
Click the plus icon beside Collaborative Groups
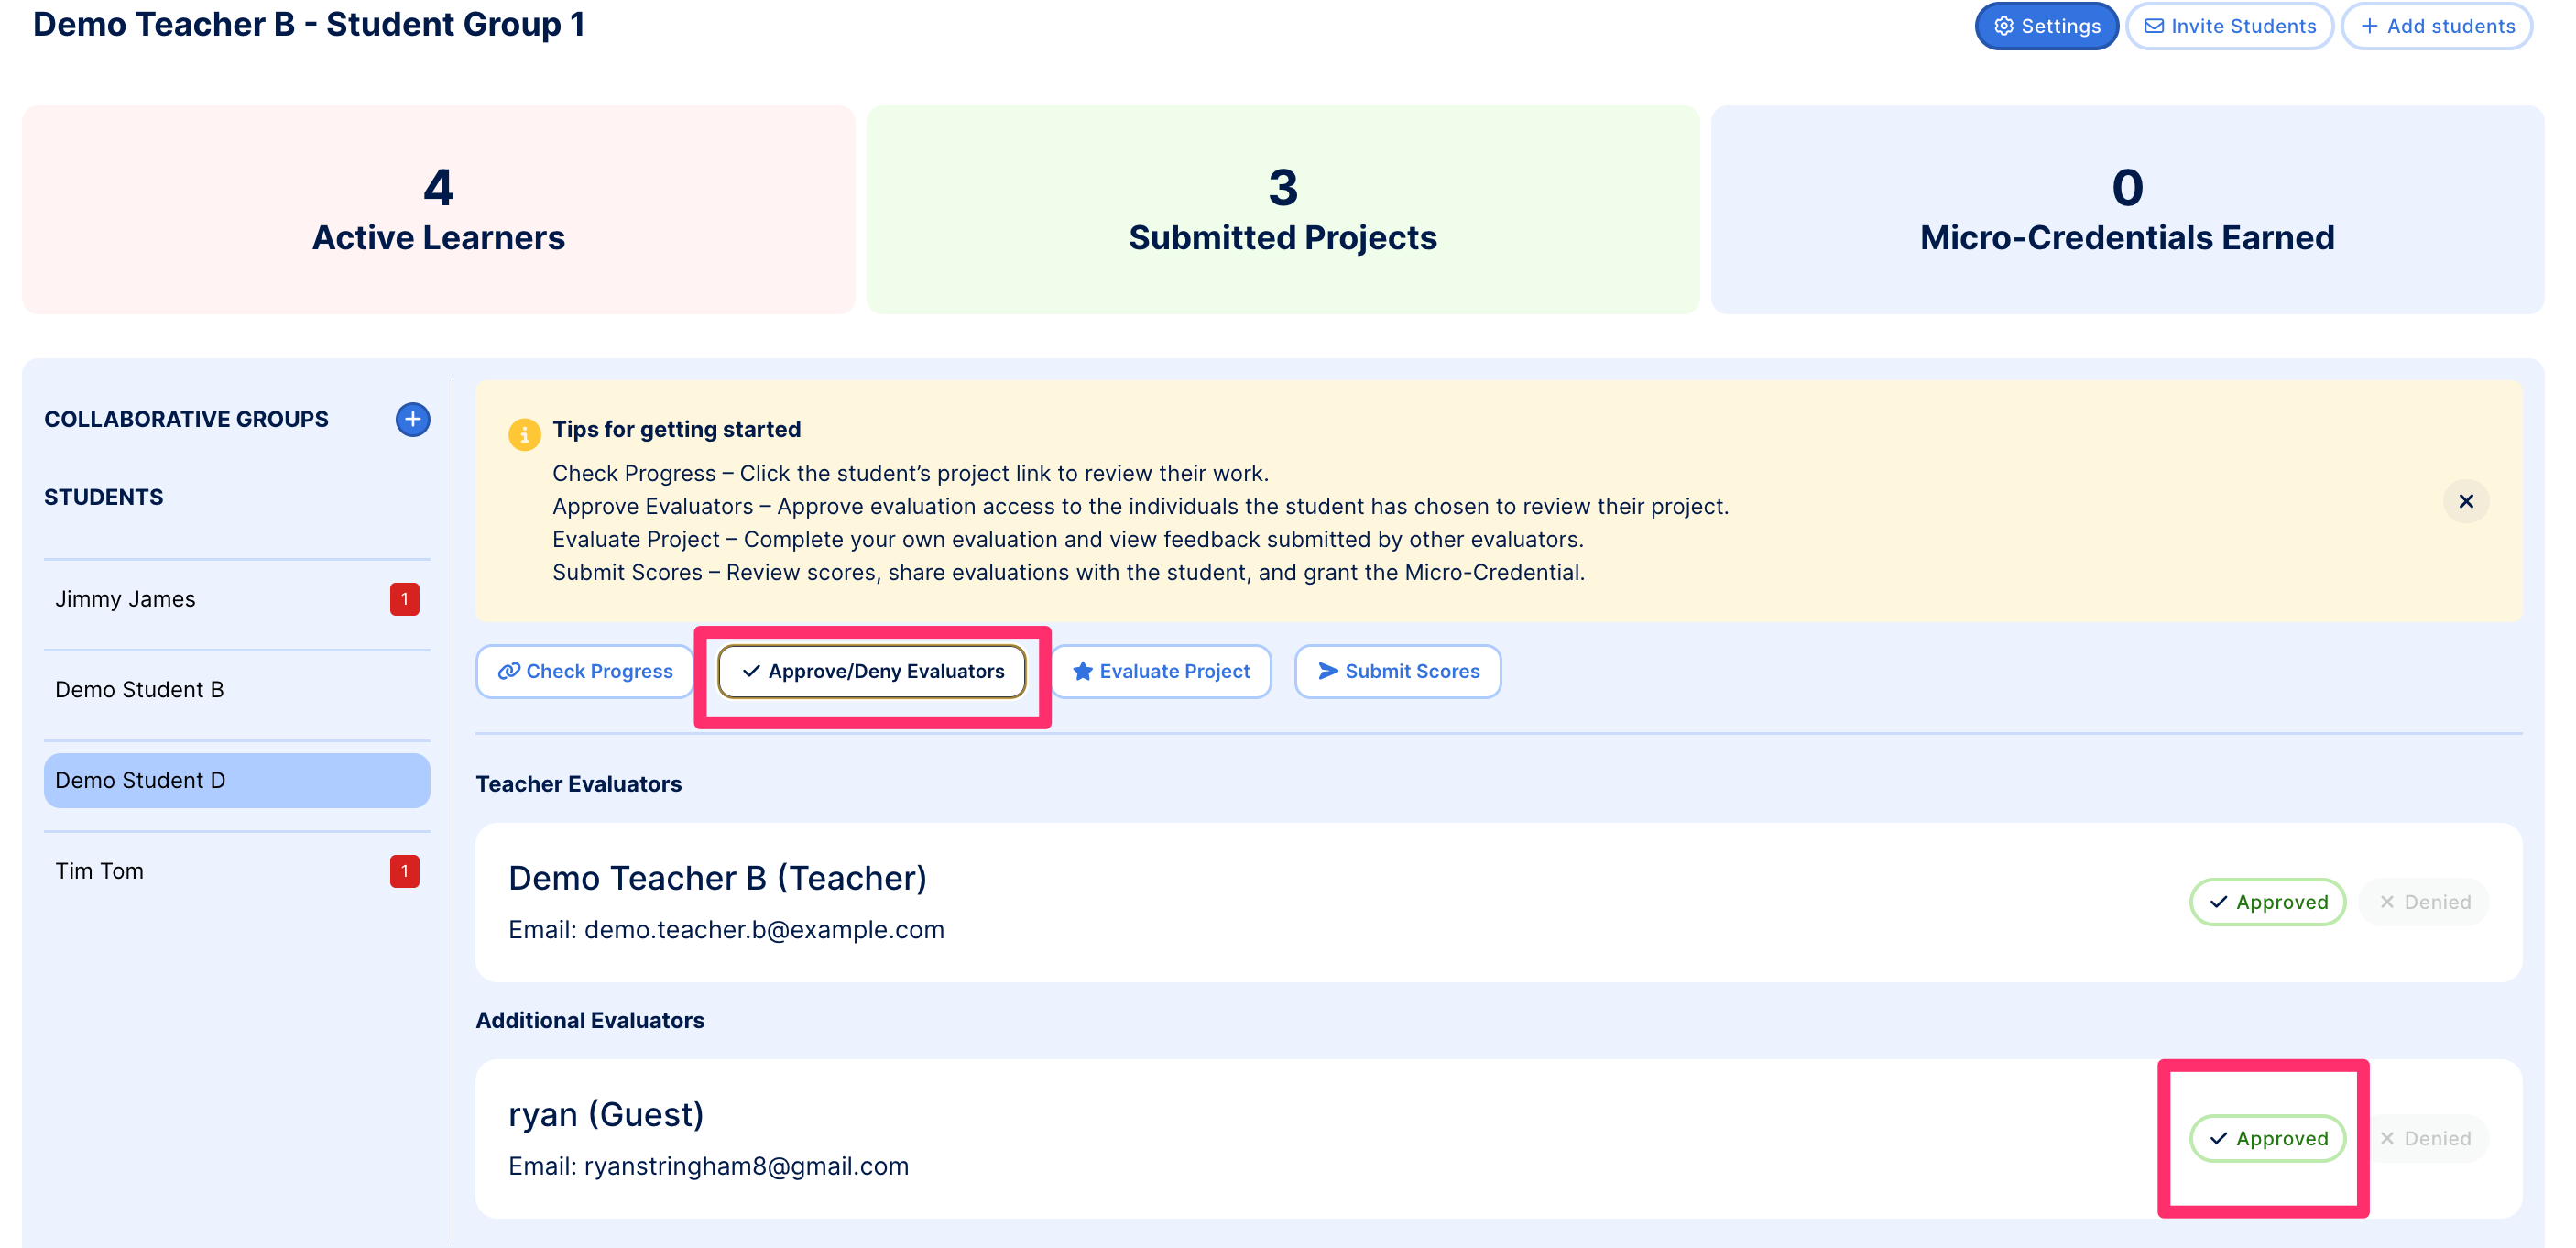pyautogui.click(x=412, y=419)
